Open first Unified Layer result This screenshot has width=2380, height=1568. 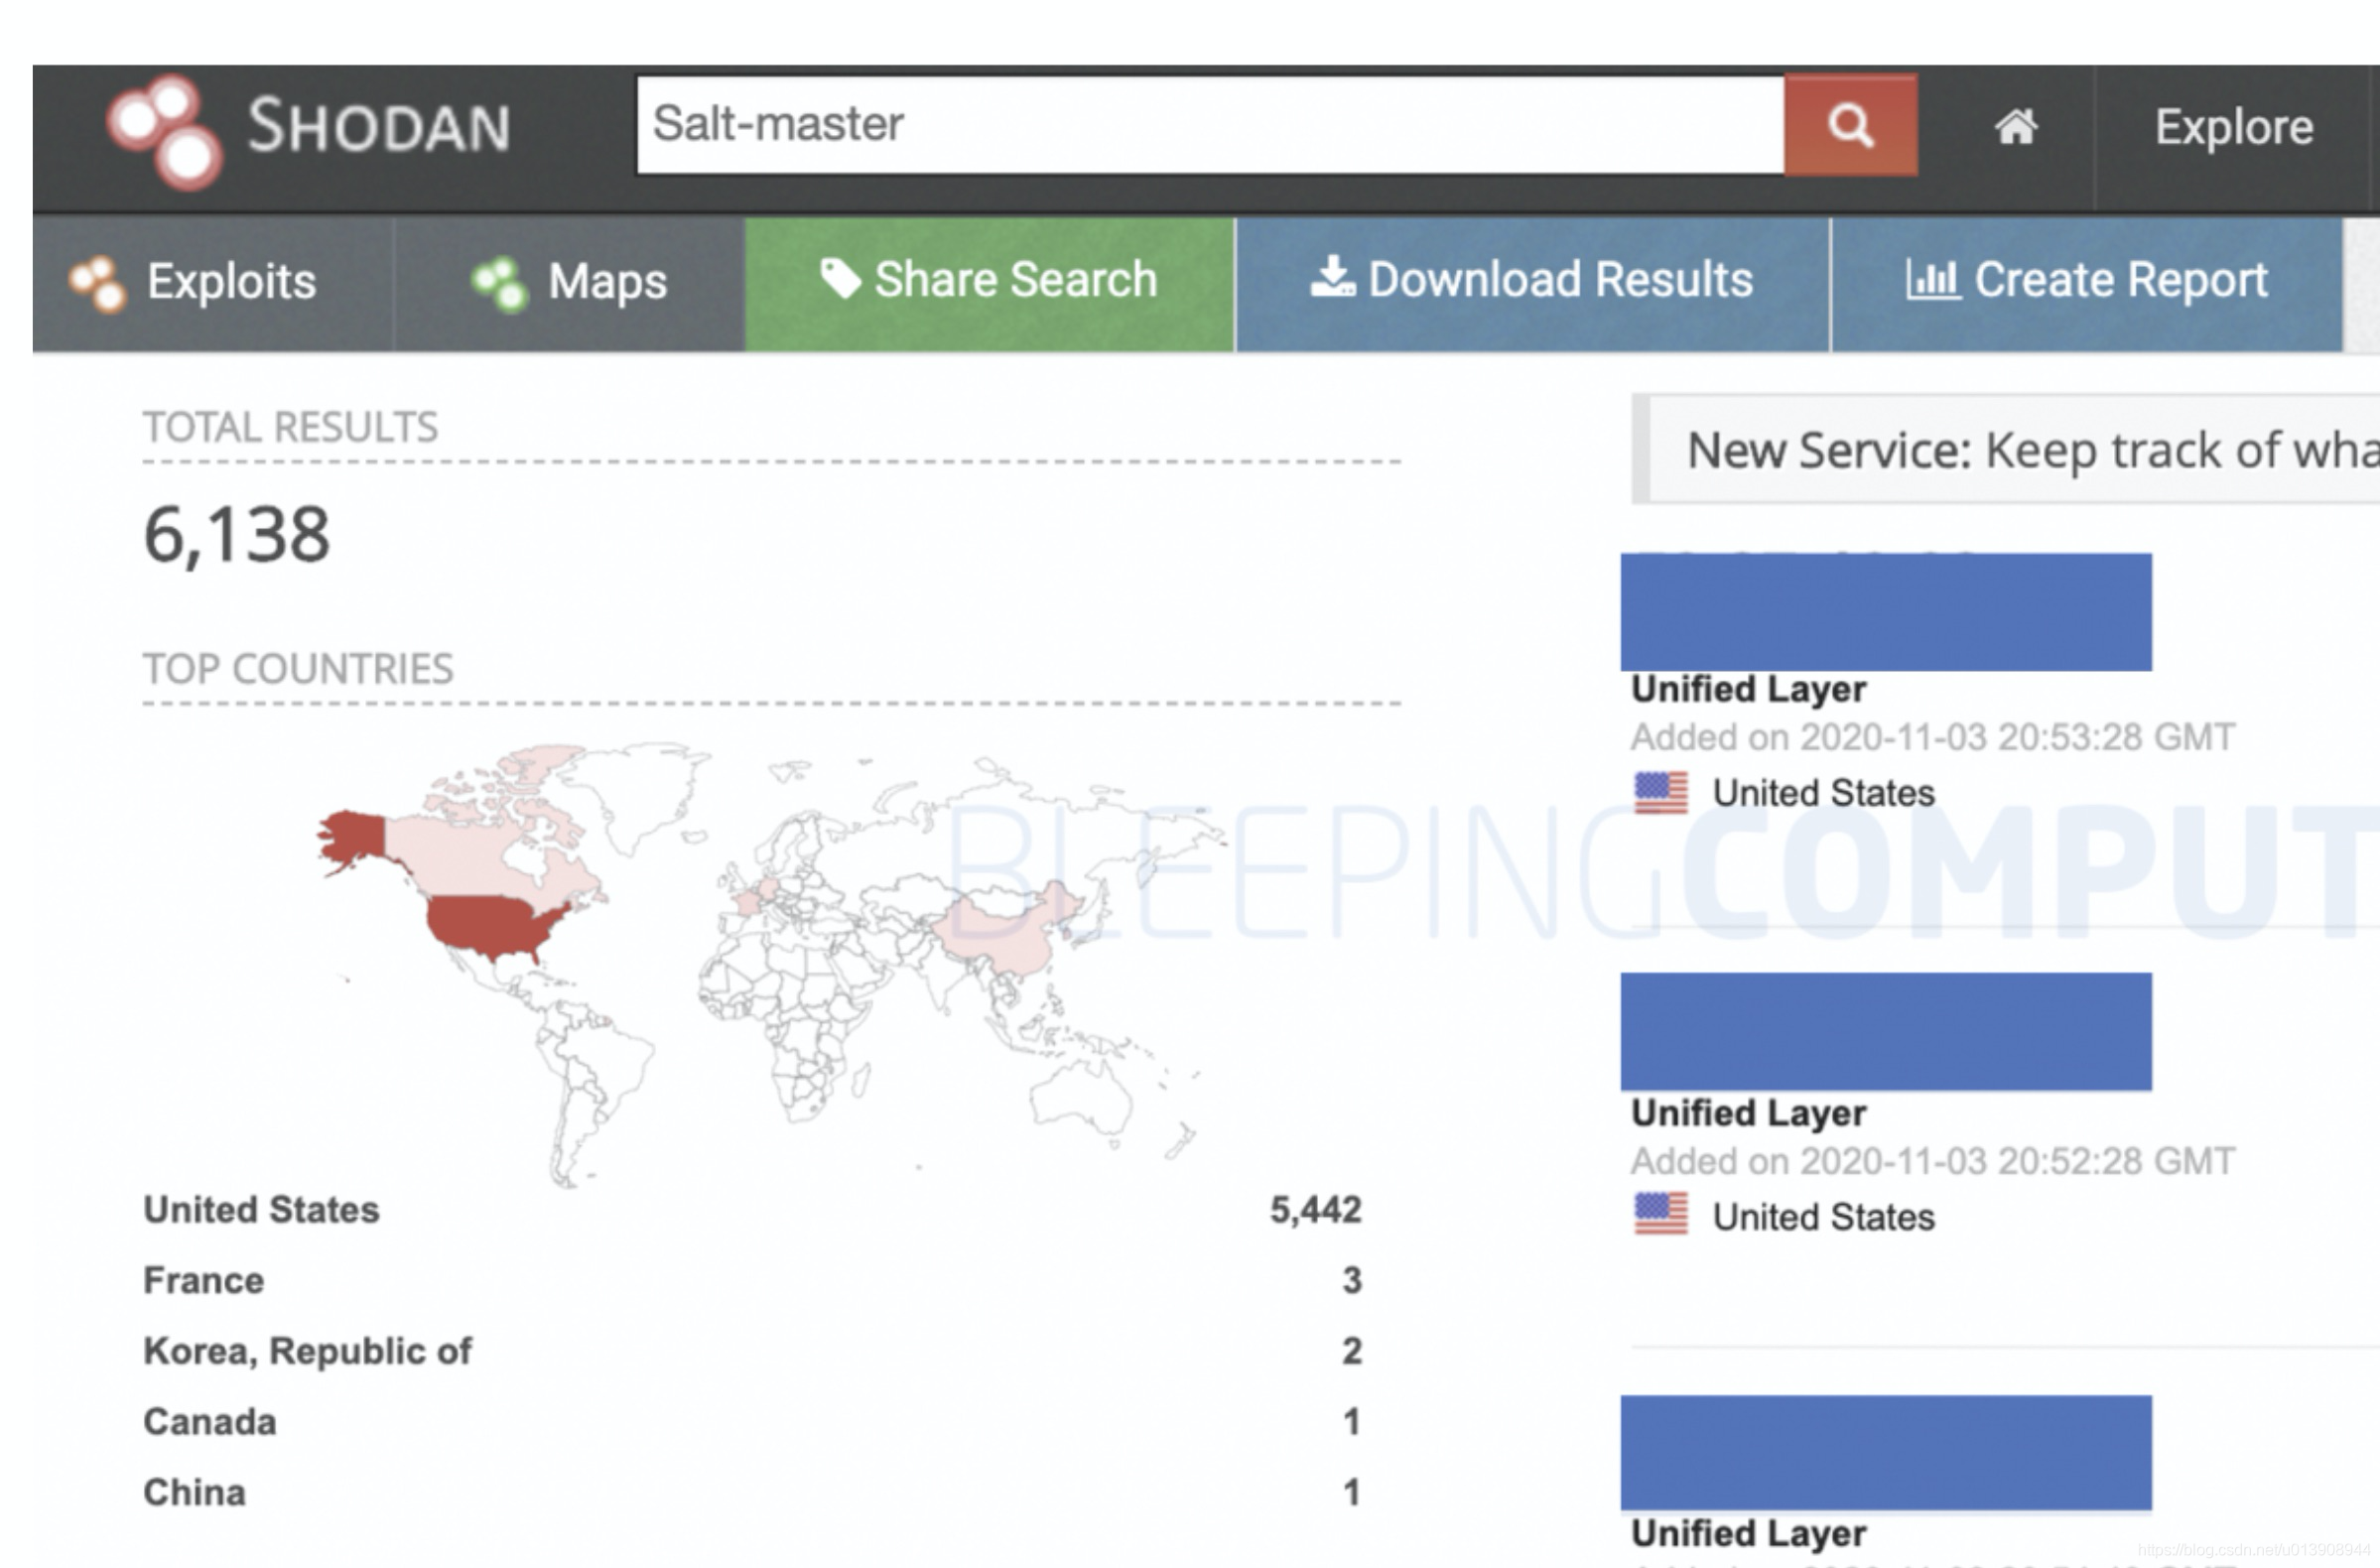point(1748,689)
